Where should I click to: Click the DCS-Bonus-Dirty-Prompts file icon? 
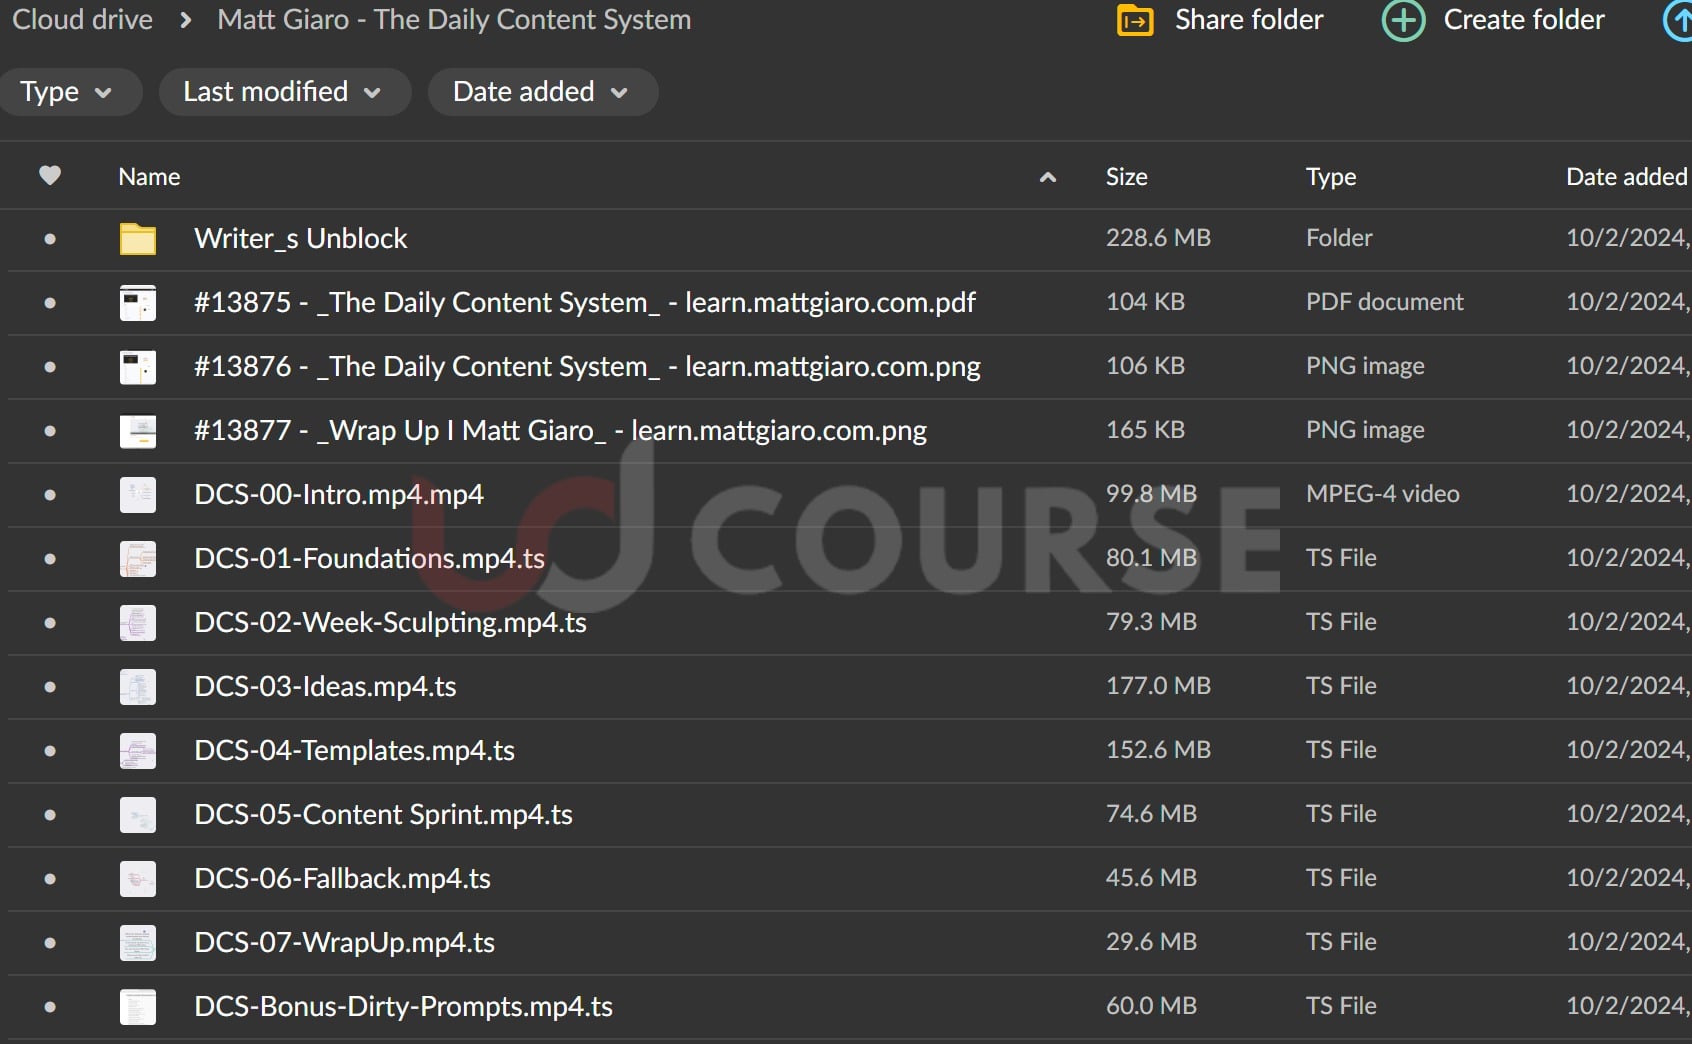138,1007
